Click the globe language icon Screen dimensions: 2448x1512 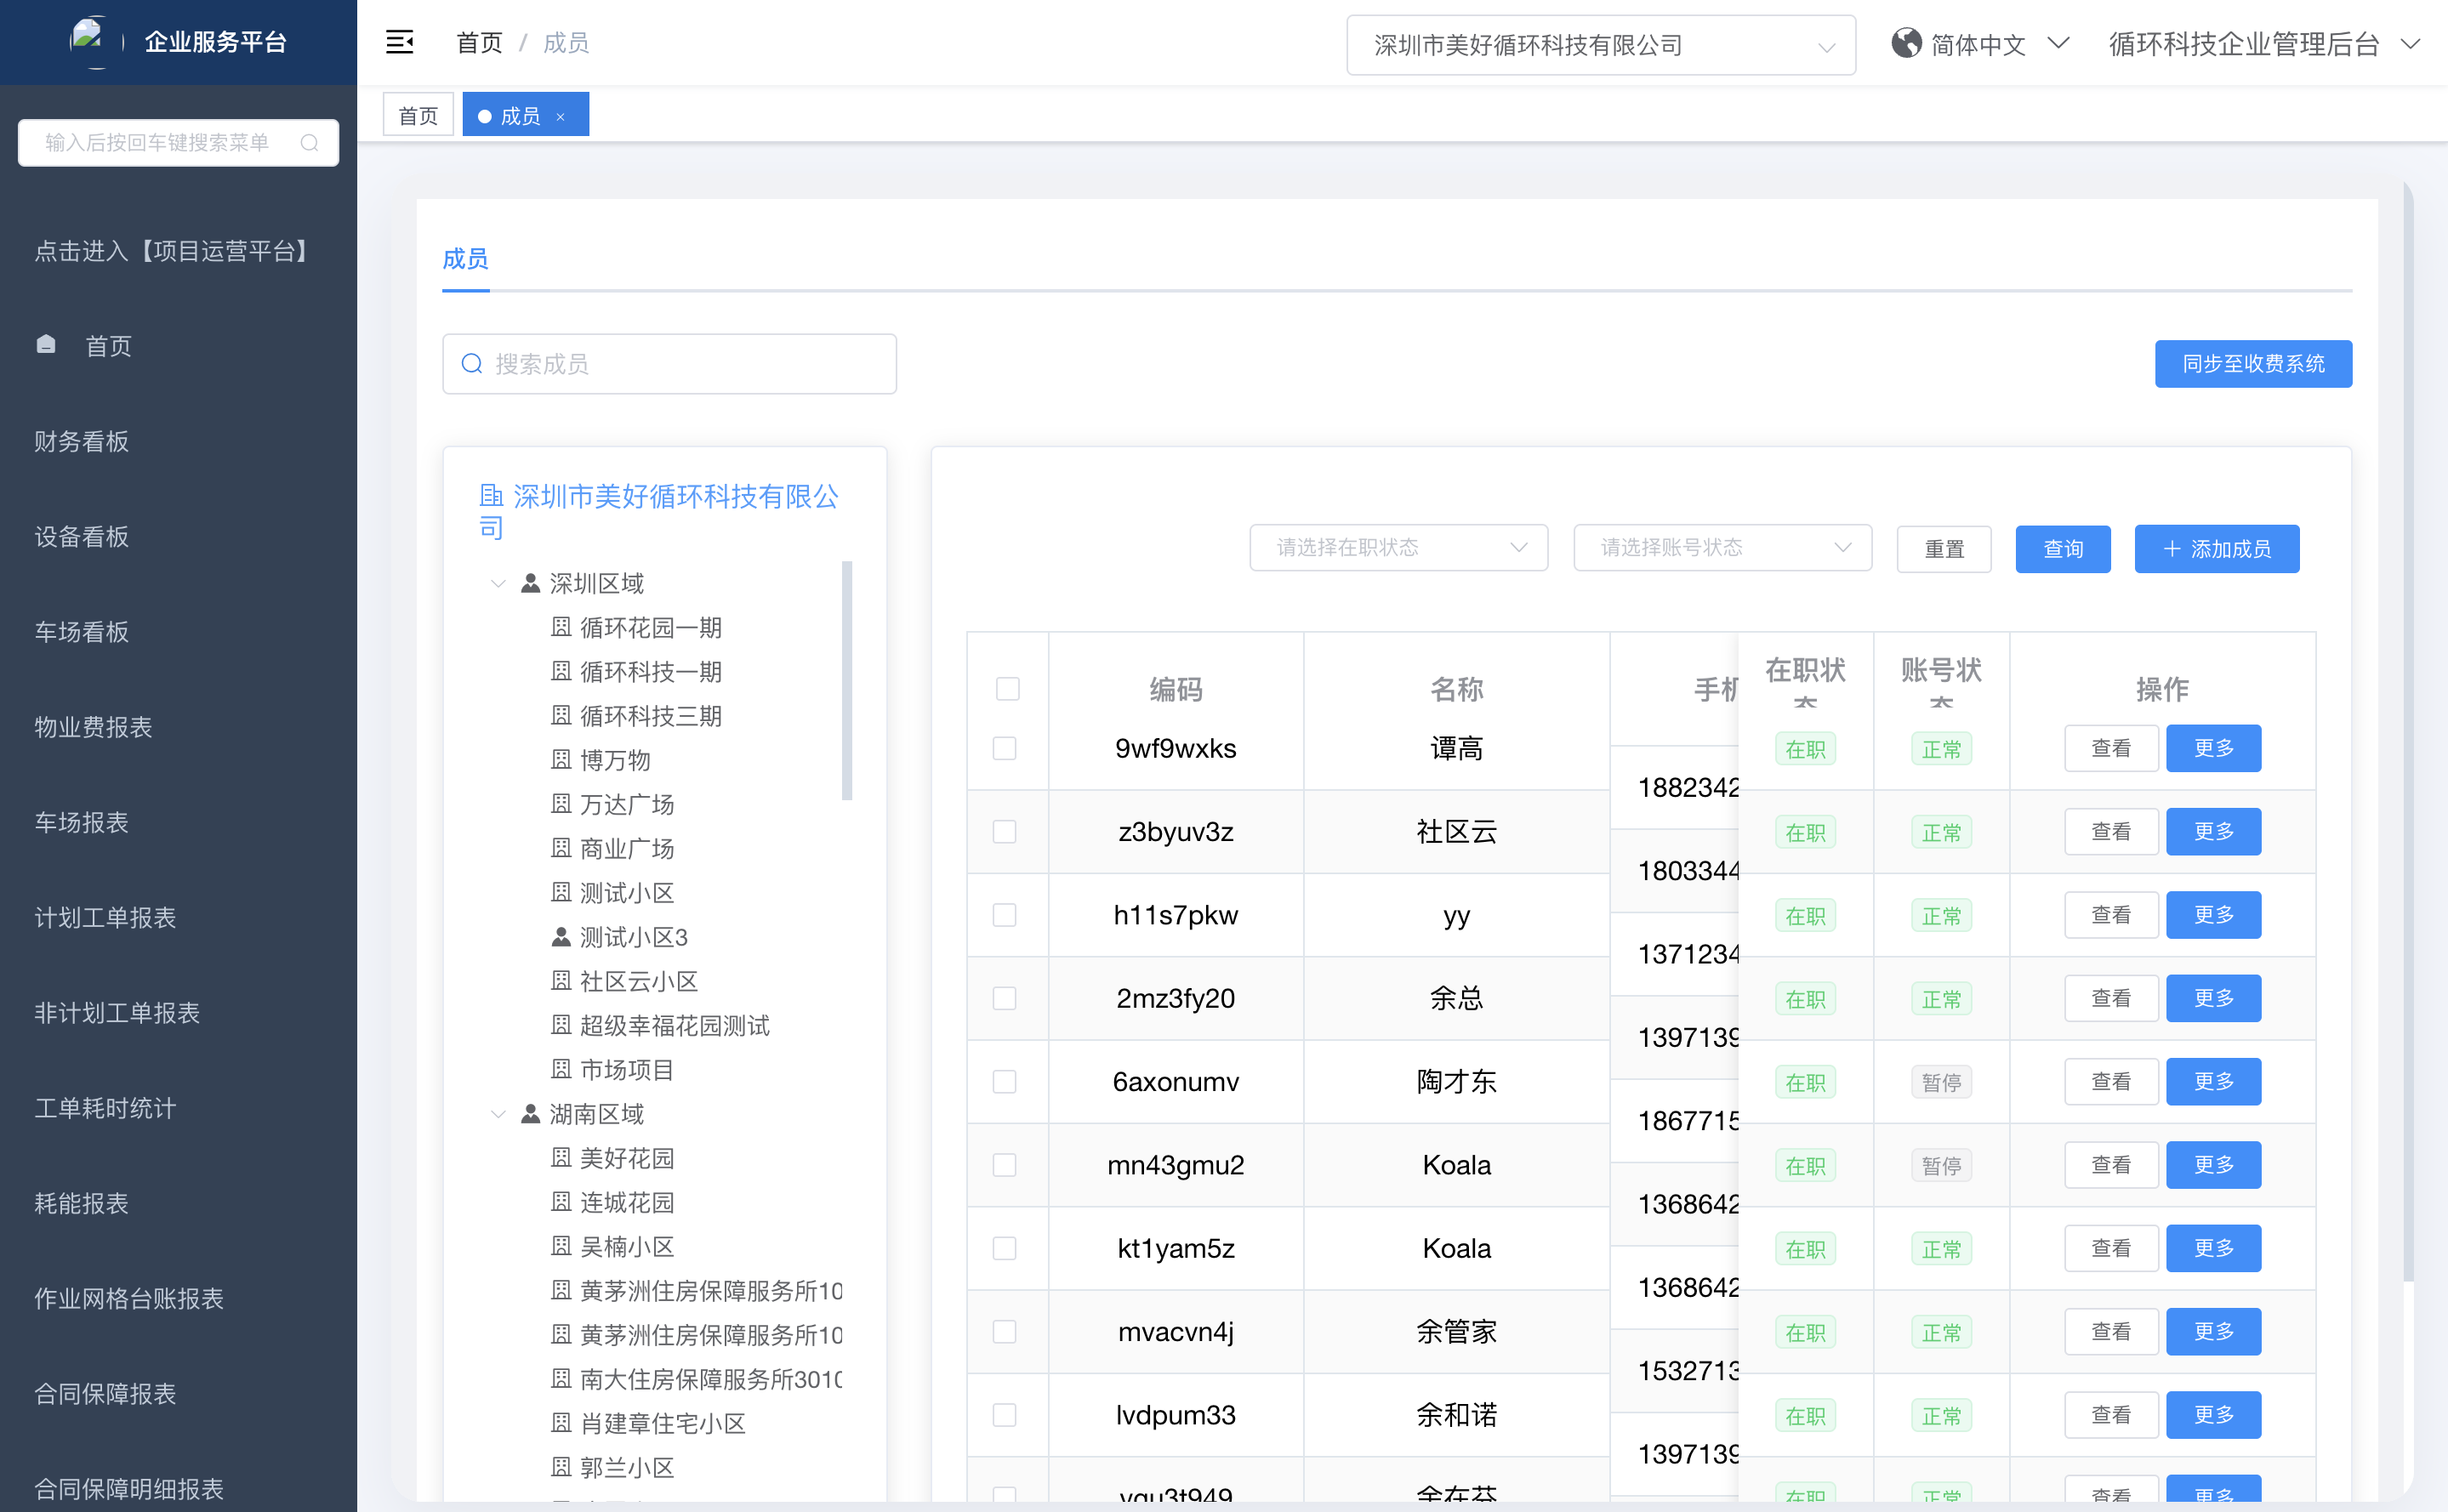1906,43
